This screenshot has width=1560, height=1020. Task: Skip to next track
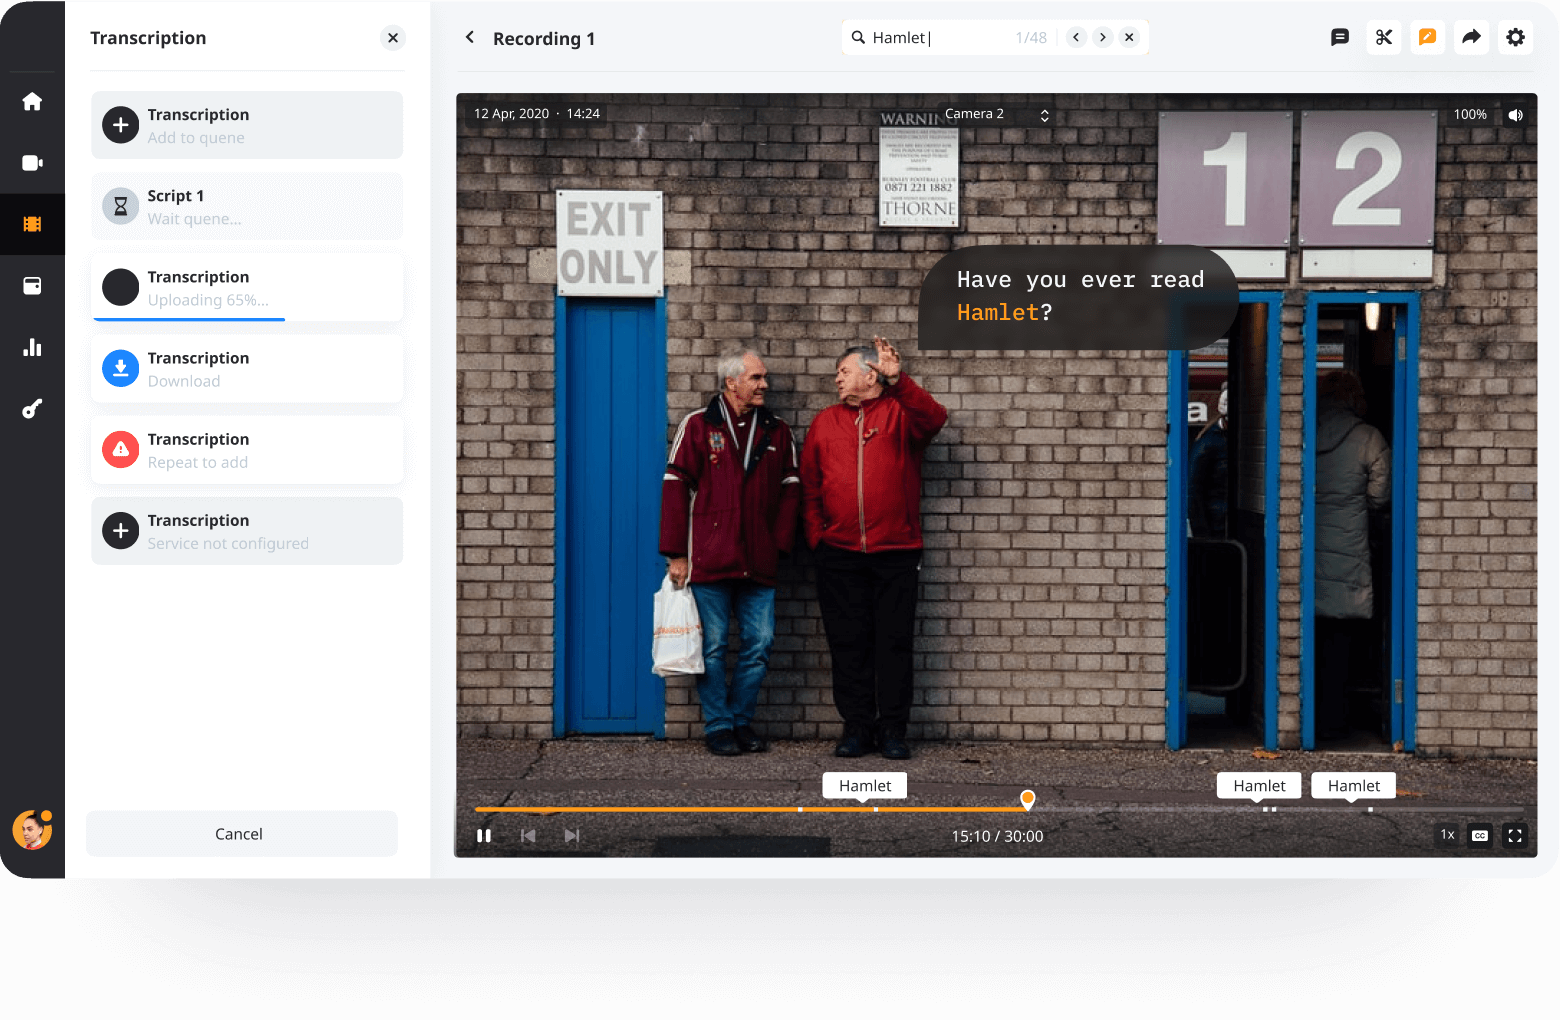[x=572, y=836]
